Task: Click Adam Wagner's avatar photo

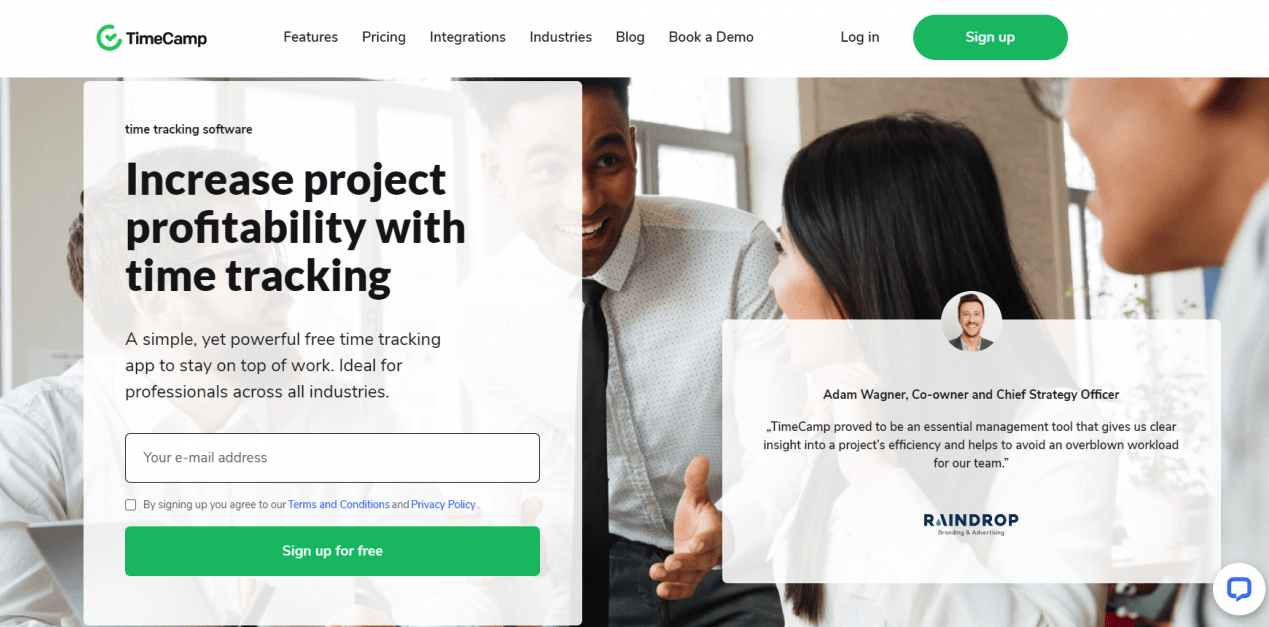Action: [971, 322]
